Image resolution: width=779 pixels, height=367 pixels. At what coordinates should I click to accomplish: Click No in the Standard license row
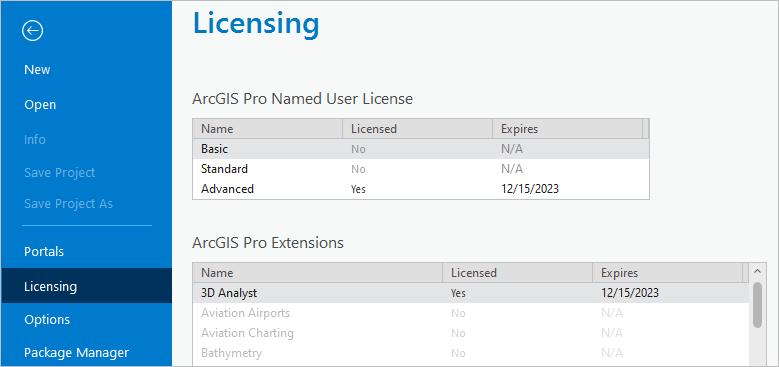358,169
